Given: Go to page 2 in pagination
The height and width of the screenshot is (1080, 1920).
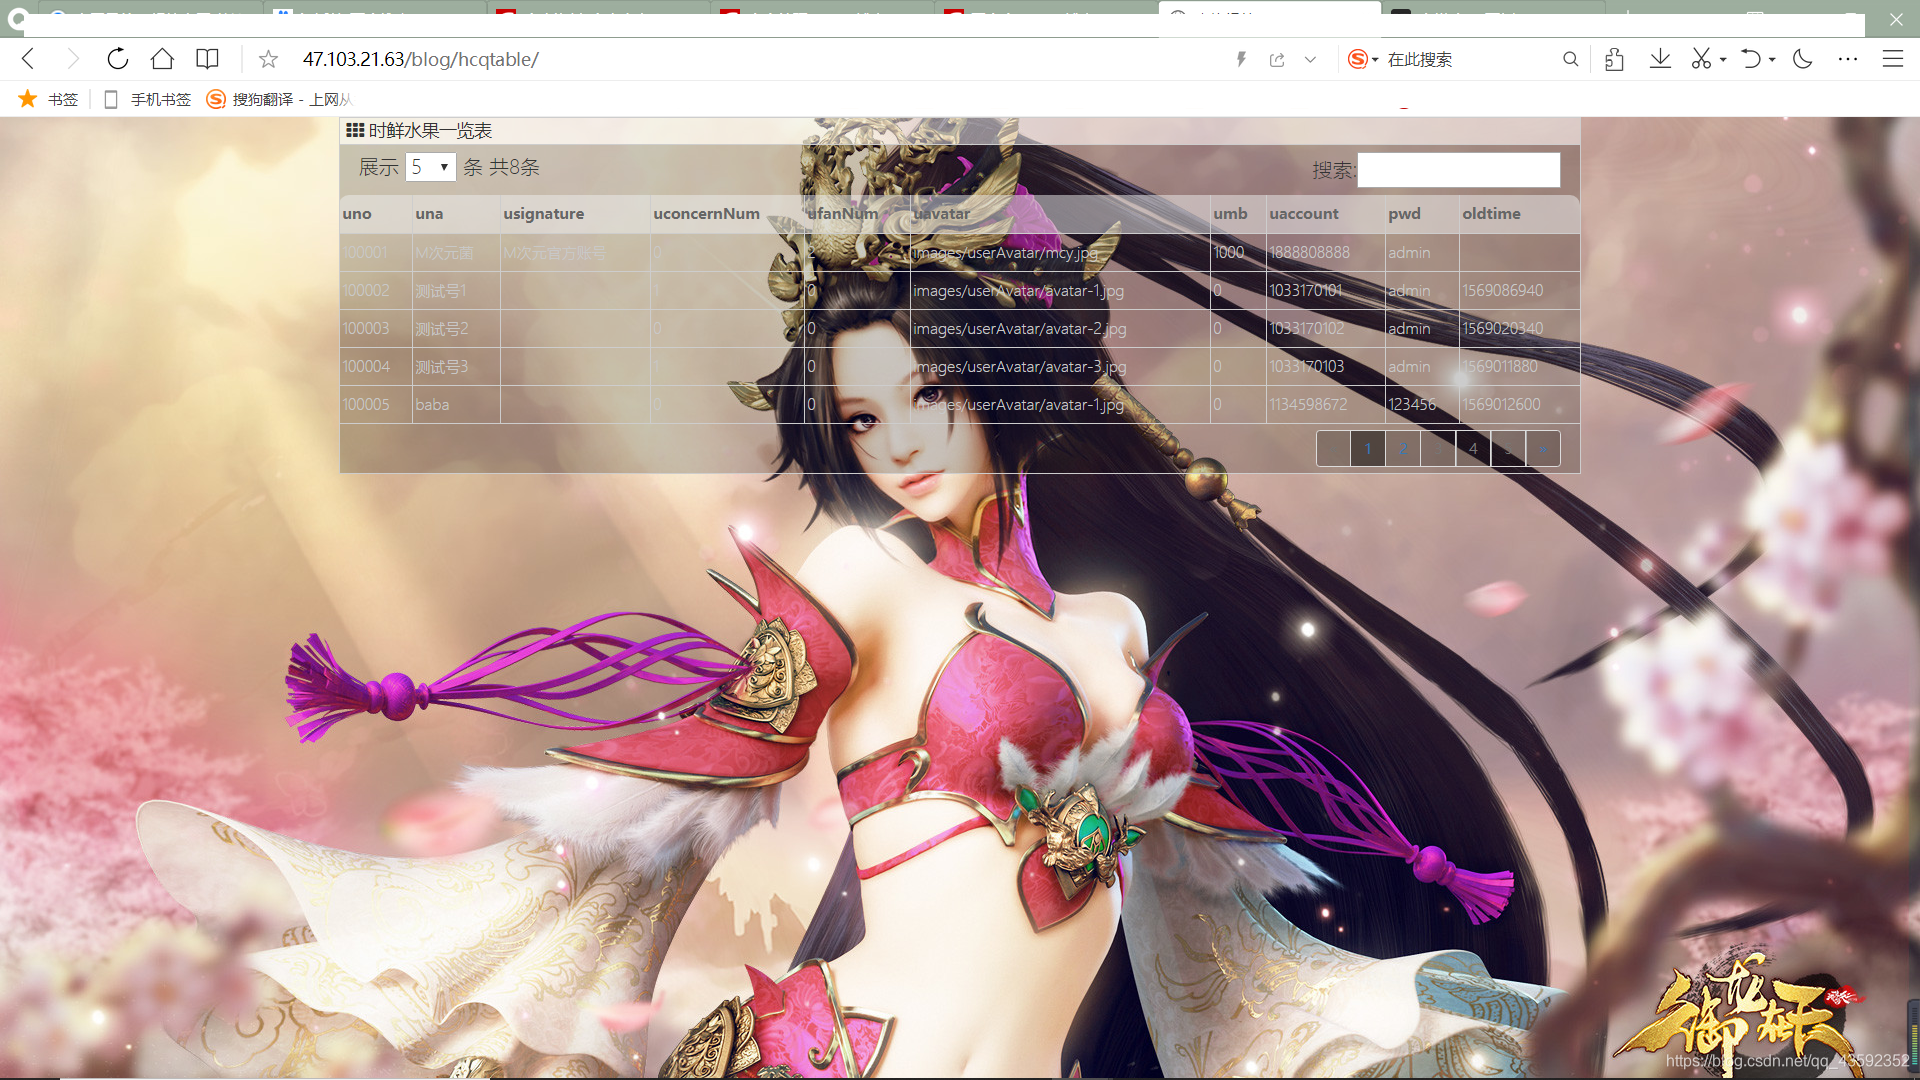Looking at the screenshot, I should pos(1402,448).
